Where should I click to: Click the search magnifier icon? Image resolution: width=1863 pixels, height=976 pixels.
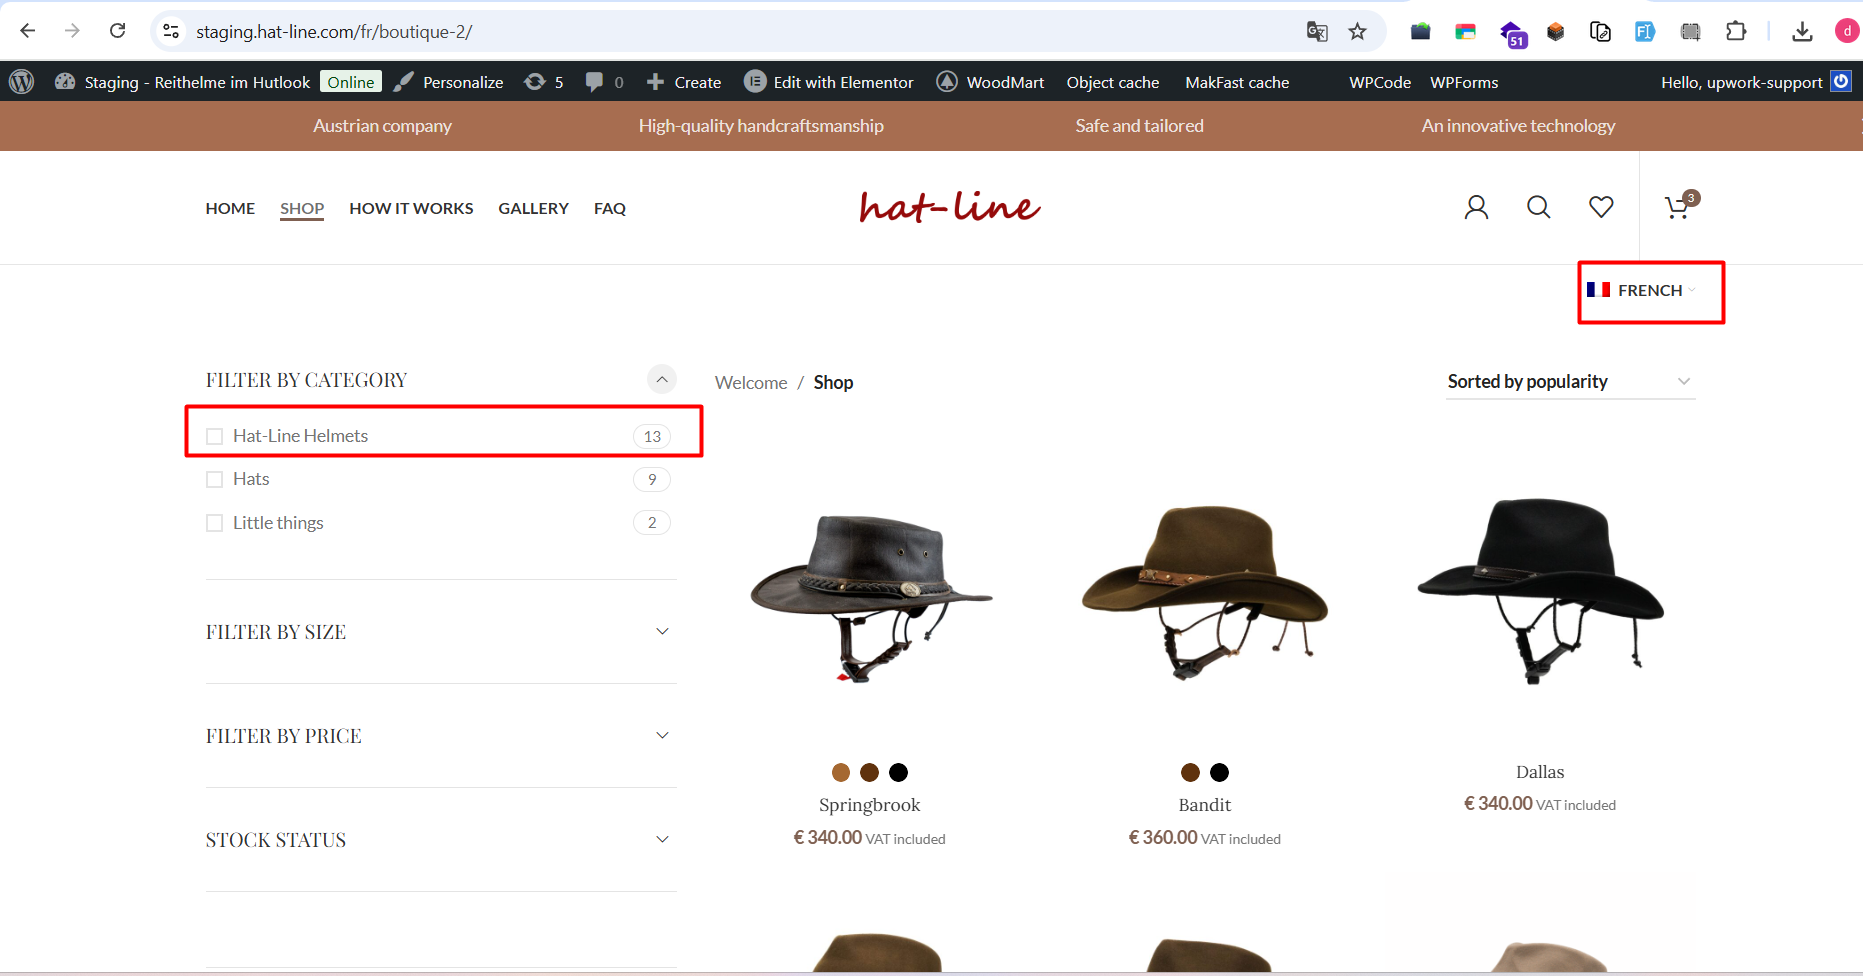coord(1538,207)
